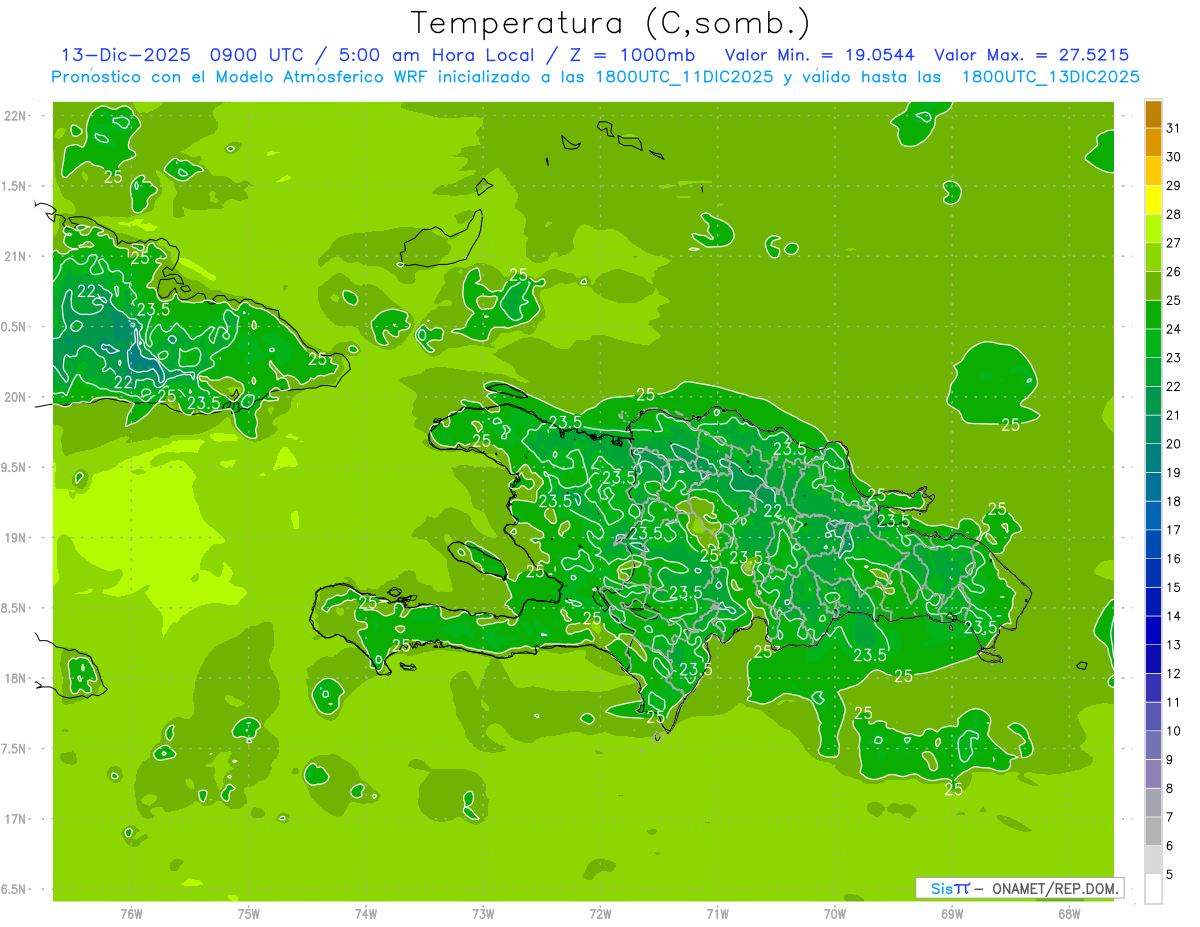This screenshot has width=1200, height=927.
Task: Select the 'Z = 1000mb' level text
Action: pyautogui.click(x=633, y=55)
